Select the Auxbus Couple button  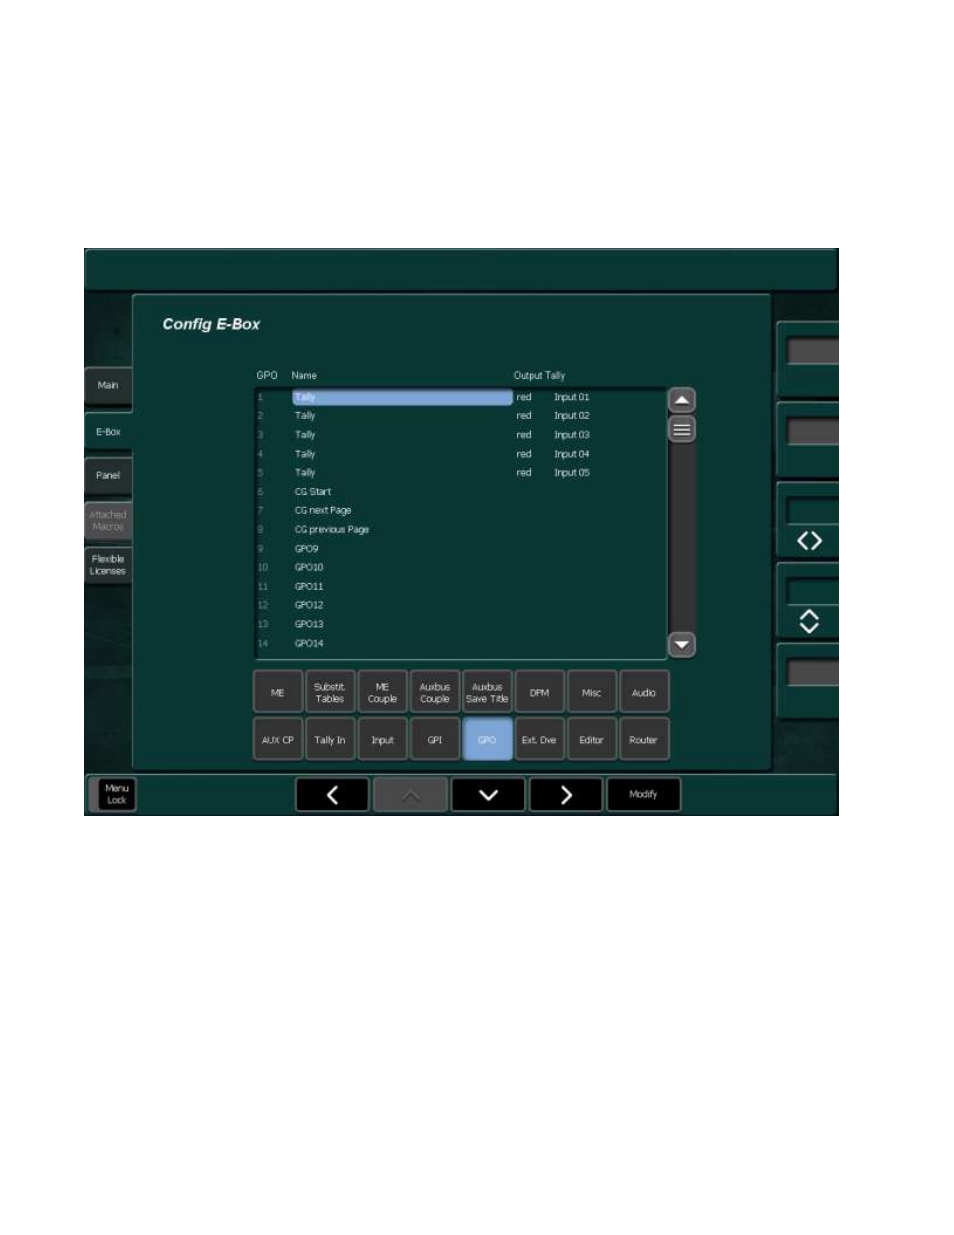[x=435, y=693]
